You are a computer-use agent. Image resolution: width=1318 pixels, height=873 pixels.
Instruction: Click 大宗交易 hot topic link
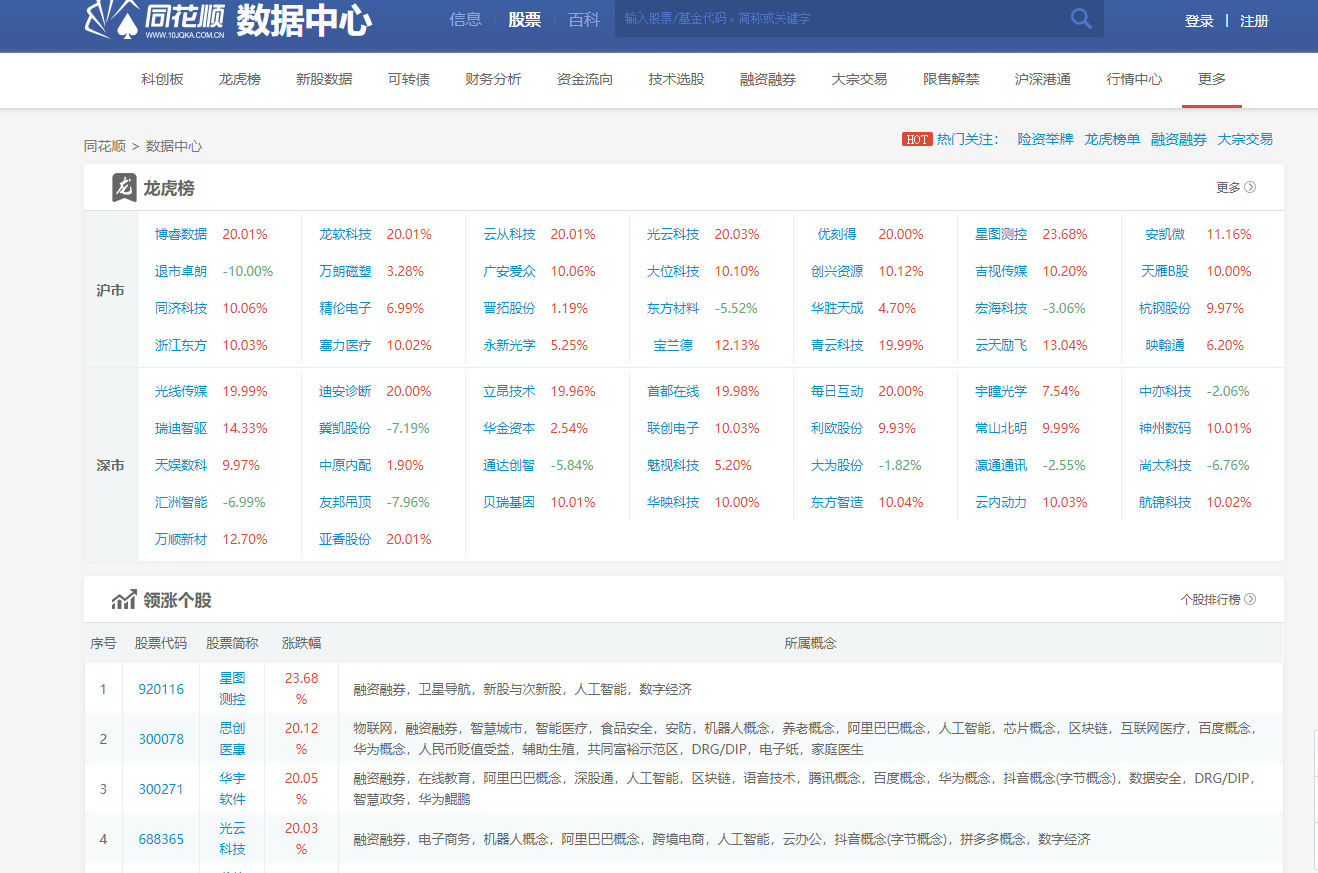[1245, 139]
